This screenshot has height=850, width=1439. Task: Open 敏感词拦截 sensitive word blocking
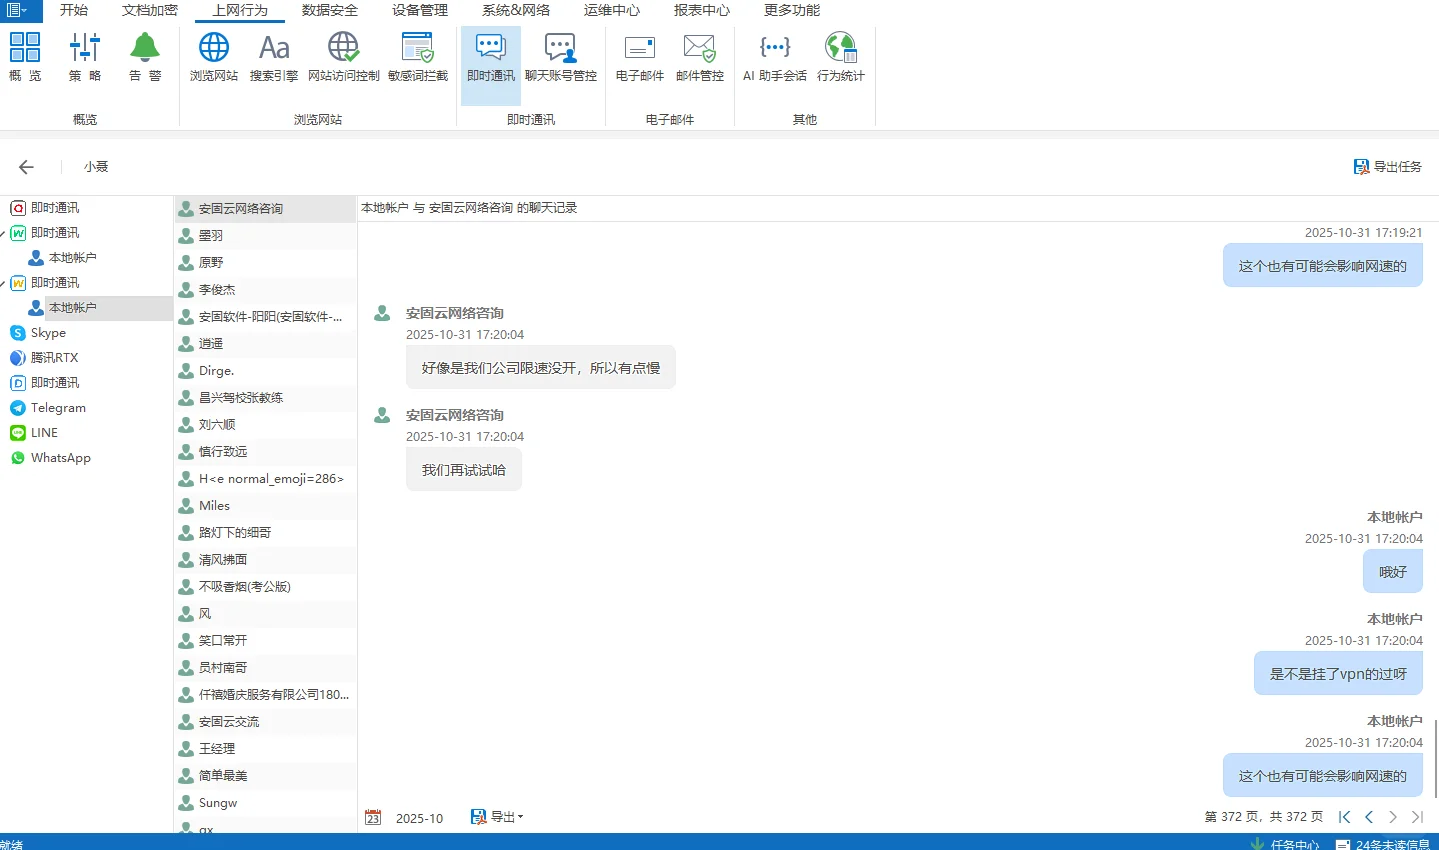pyautogui.click(x=418, y=57)
